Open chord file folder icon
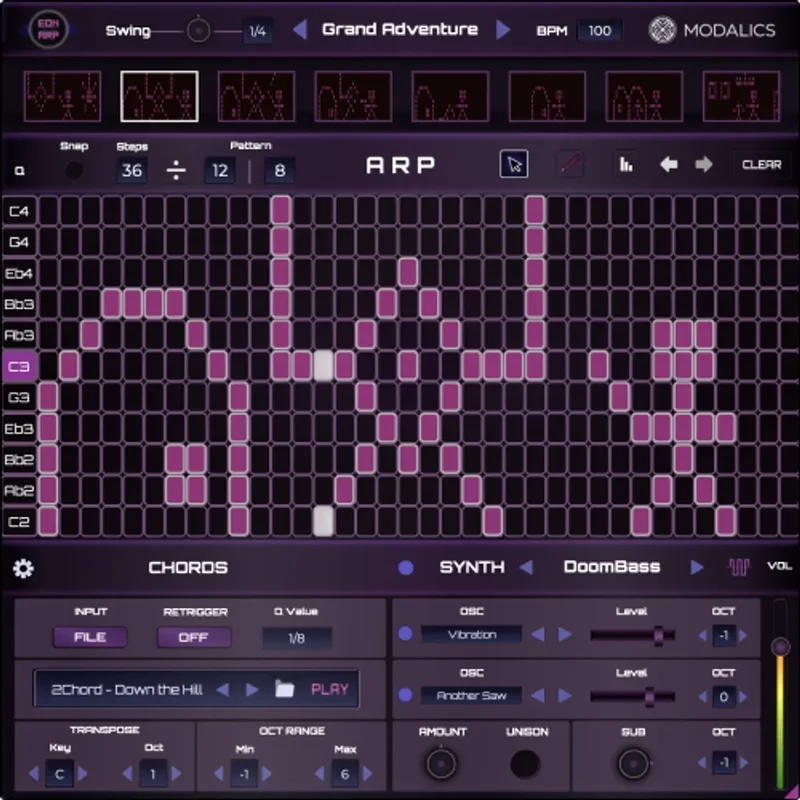800x800 pixels. click(285, 689)
